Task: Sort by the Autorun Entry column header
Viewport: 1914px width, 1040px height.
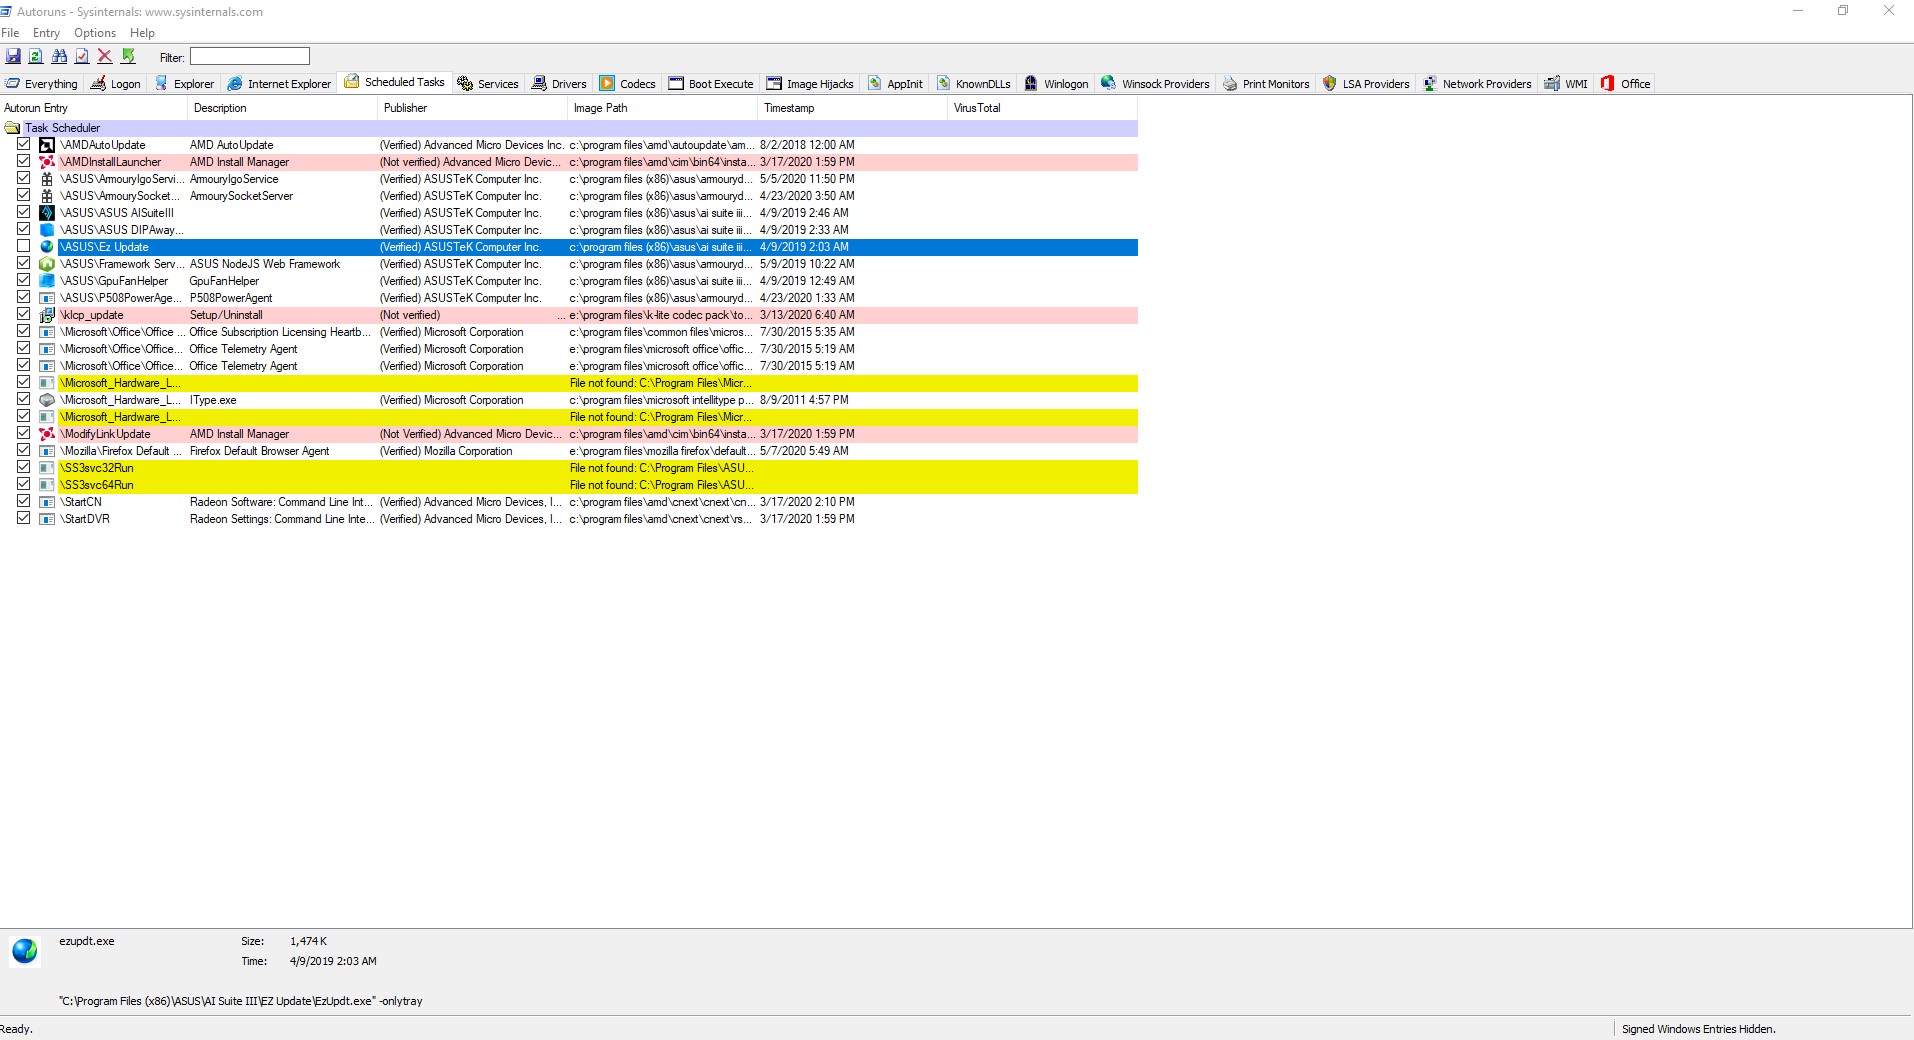Action: [x=93, y=108]
